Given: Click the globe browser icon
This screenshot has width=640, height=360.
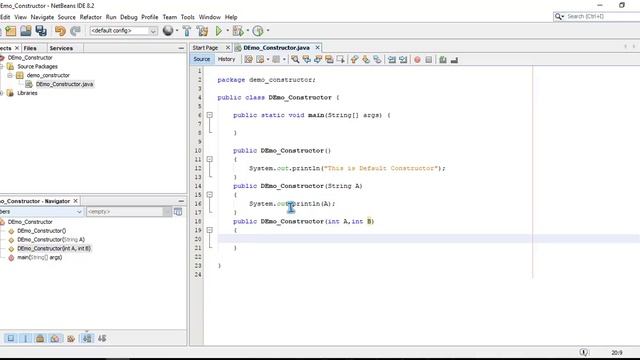Looking at the screenshot, I should [x=168, y=31].
